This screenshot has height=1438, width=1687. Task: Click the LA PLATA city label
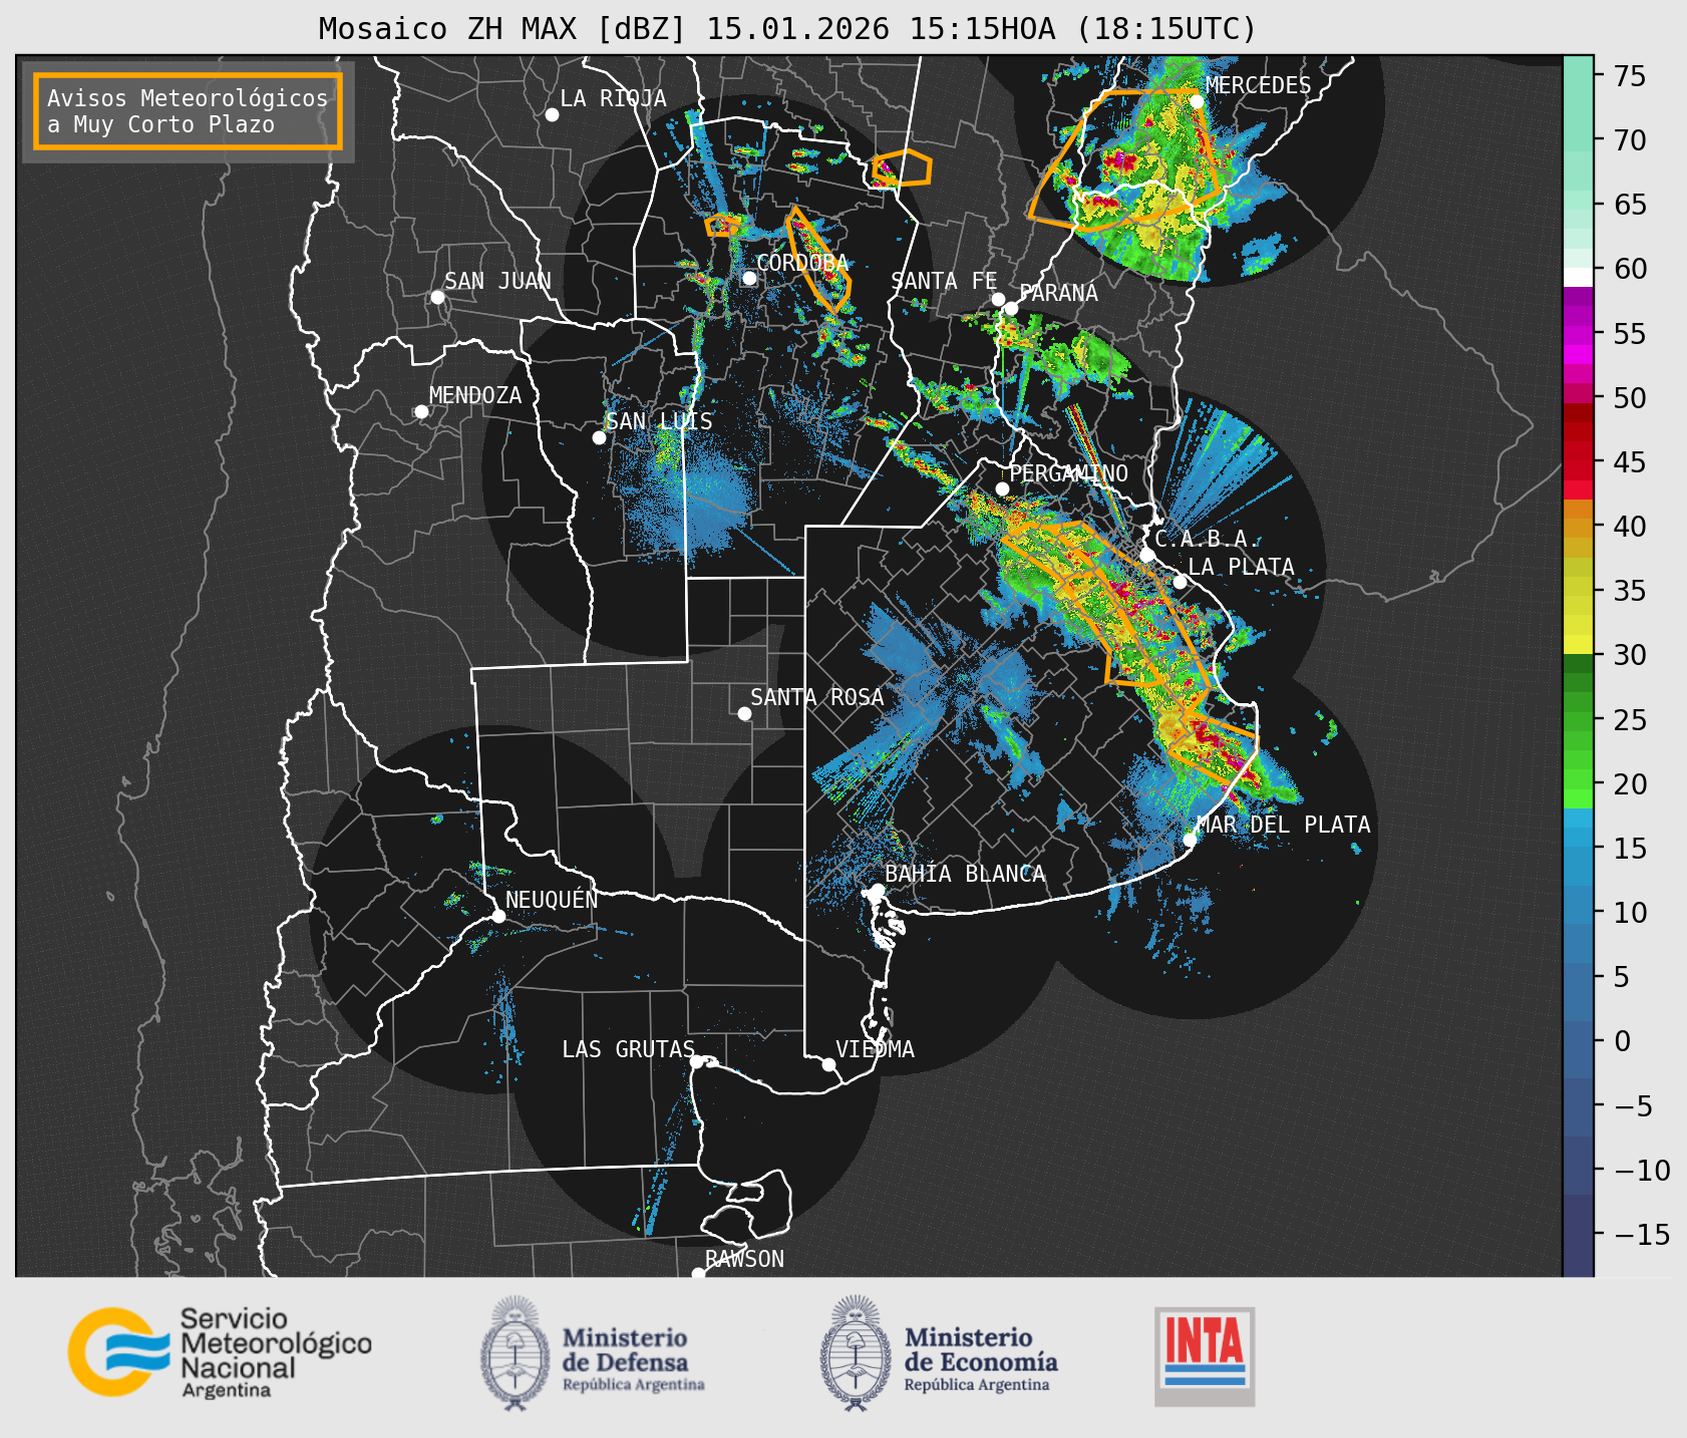tap(1241, 567)
